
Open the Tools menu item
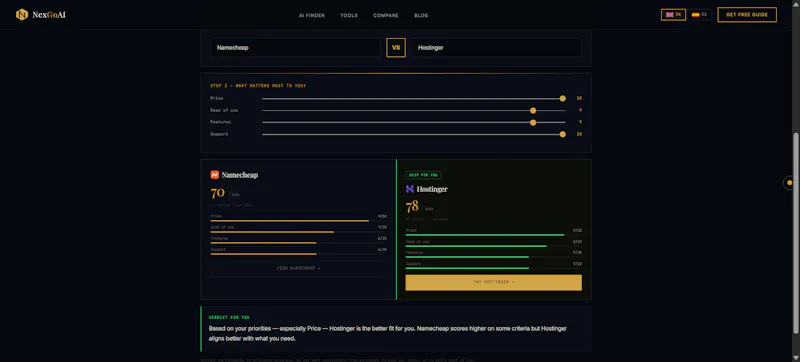[349, 15]
